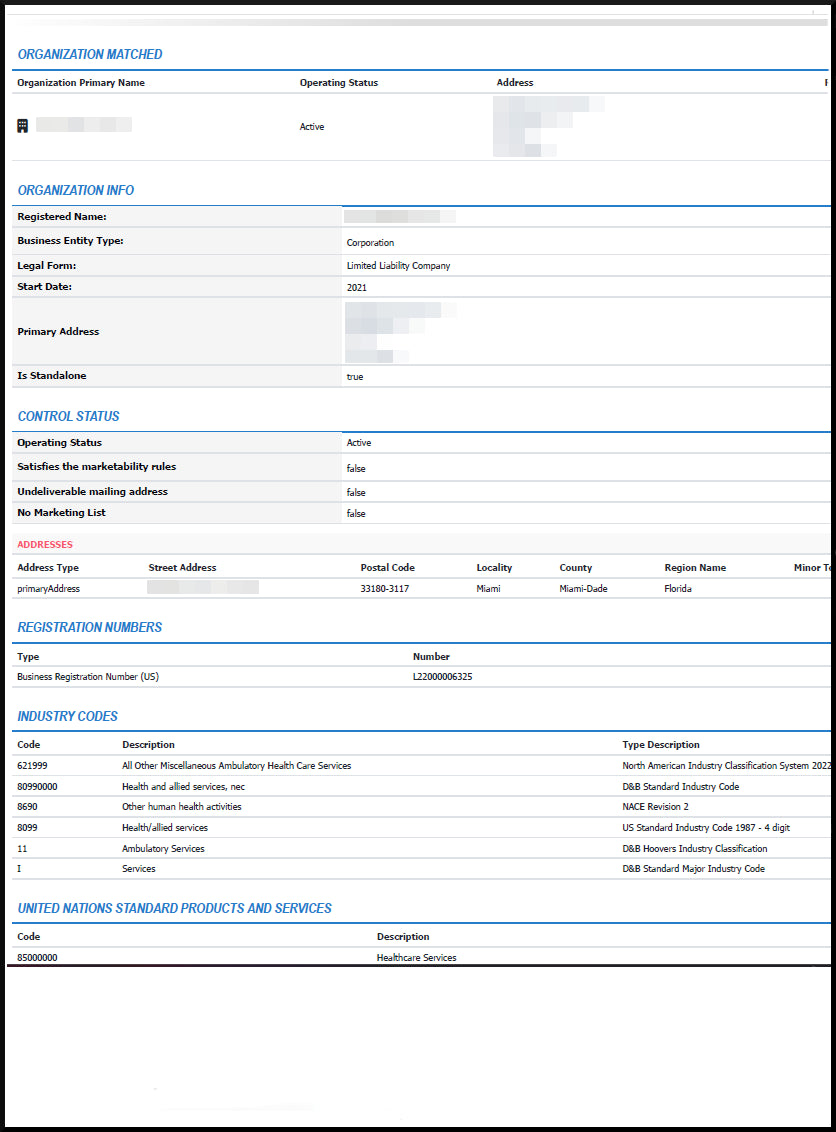The width and height of the screenshot is (836, 1132).
Task: Click the Start Date value 2021
Action: [x=352, y=286]
